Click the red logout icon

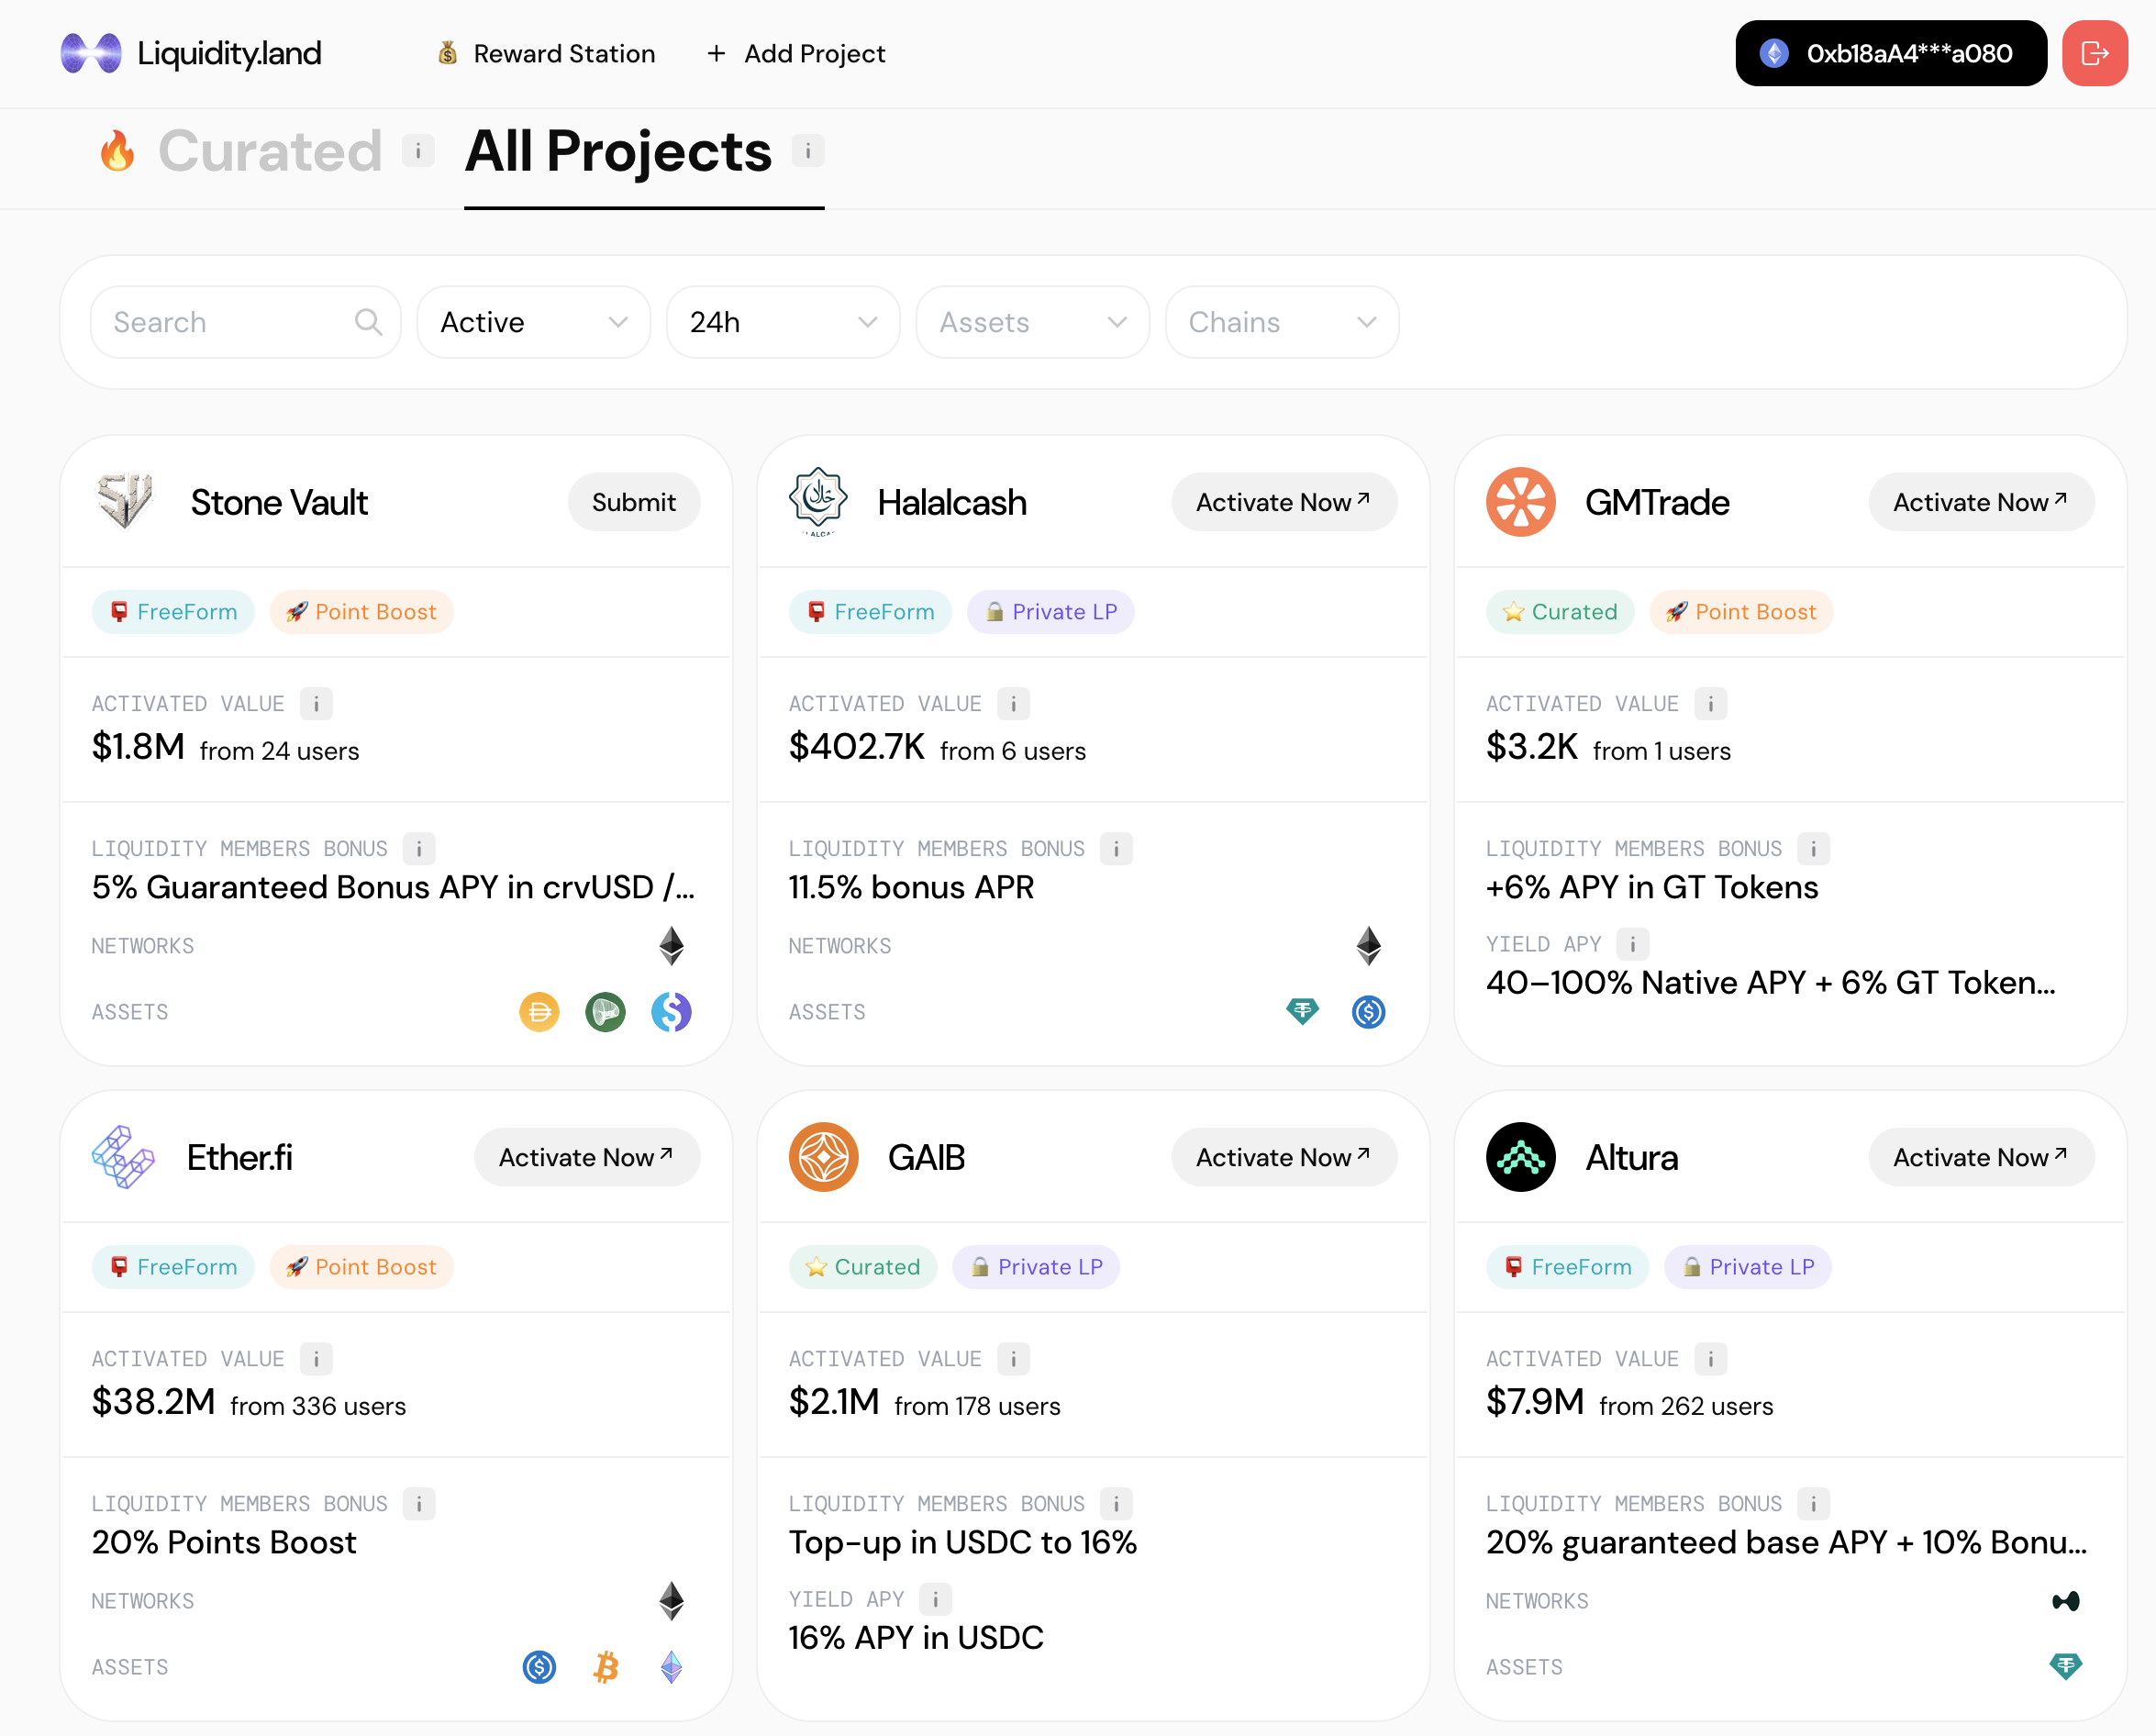click(2094, 53)
